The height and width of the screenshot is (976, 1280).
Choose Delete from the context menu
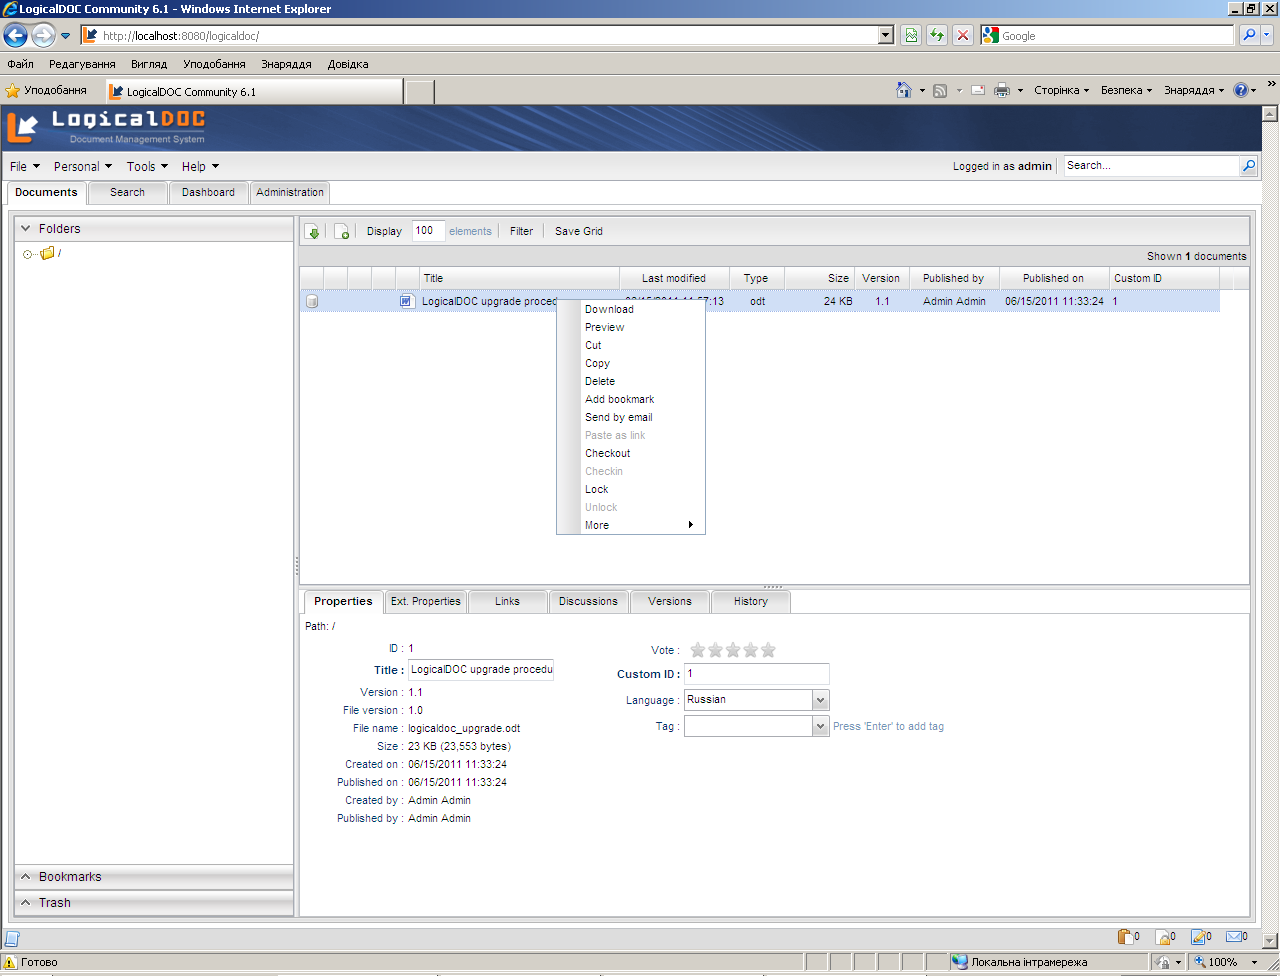coord(631,381)
